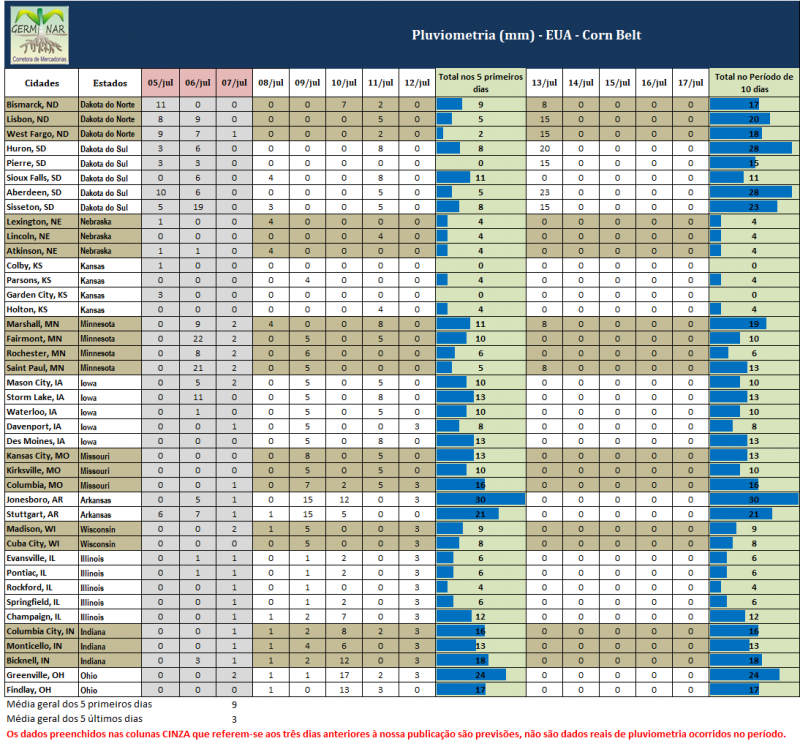Click the Estados column header
Image resolution: width=800 pixels, height=741 pixels.
click(x=109, y=83)
